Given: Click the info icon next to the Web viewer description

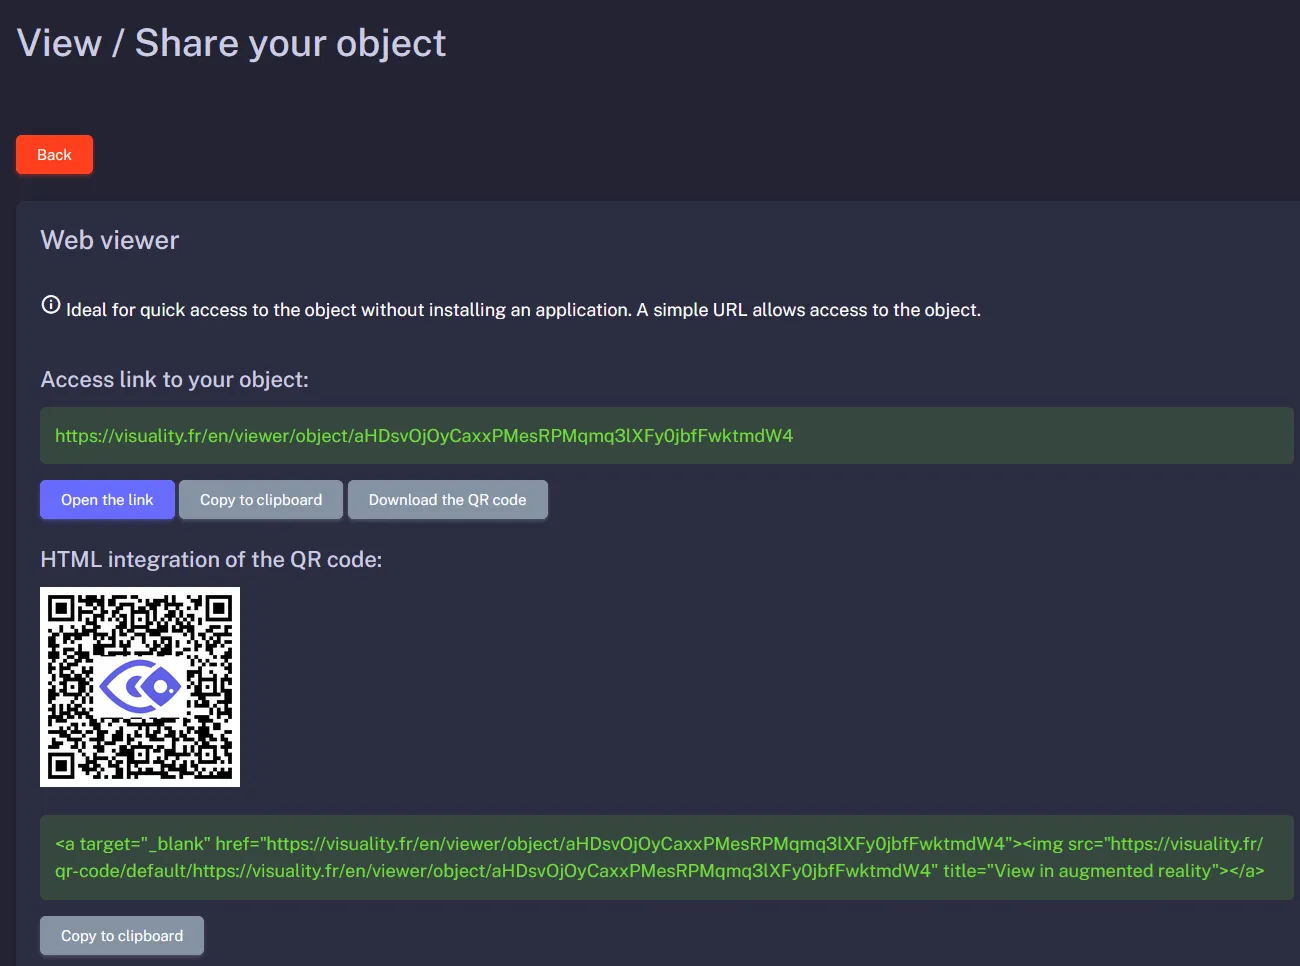Looking at the screenshot, I should pyautogui.click(x=50, y=304).
